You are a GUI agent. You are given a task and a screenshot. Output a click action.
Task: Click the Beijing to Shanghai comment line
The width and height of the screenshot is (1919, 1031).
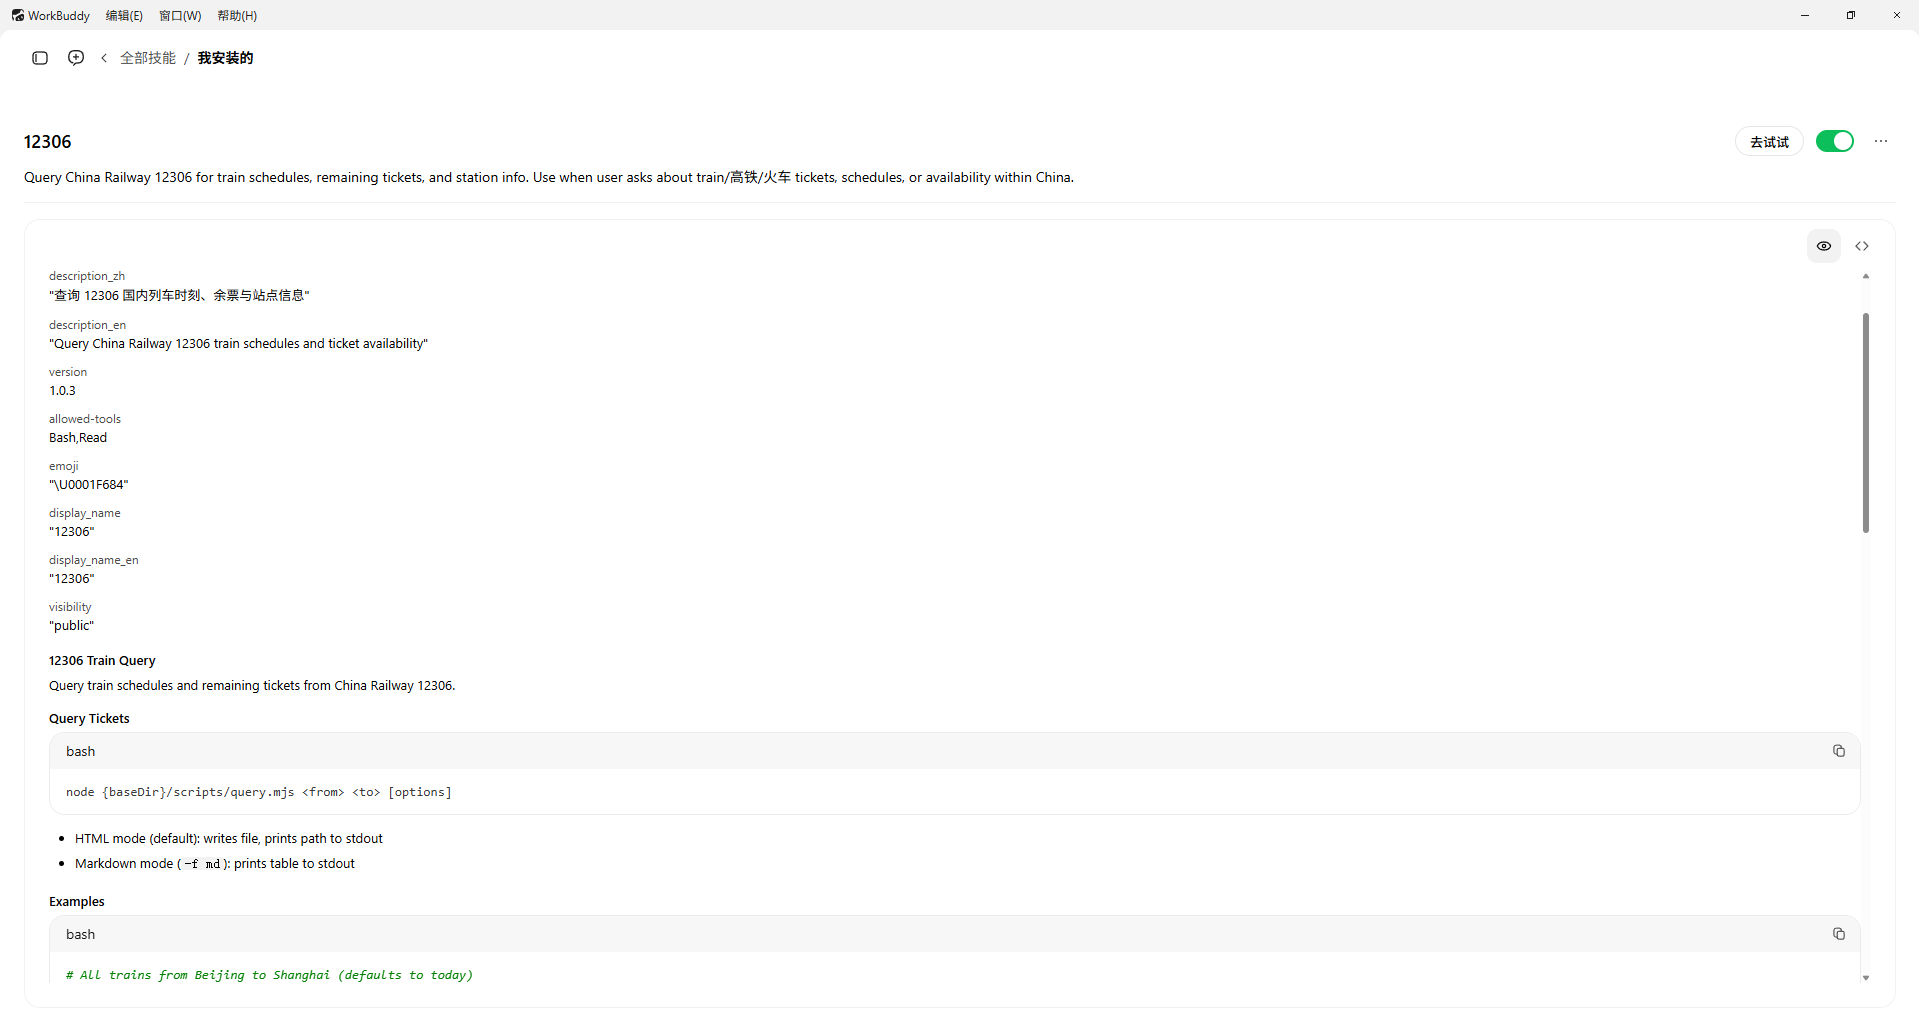tap(270, 975)
